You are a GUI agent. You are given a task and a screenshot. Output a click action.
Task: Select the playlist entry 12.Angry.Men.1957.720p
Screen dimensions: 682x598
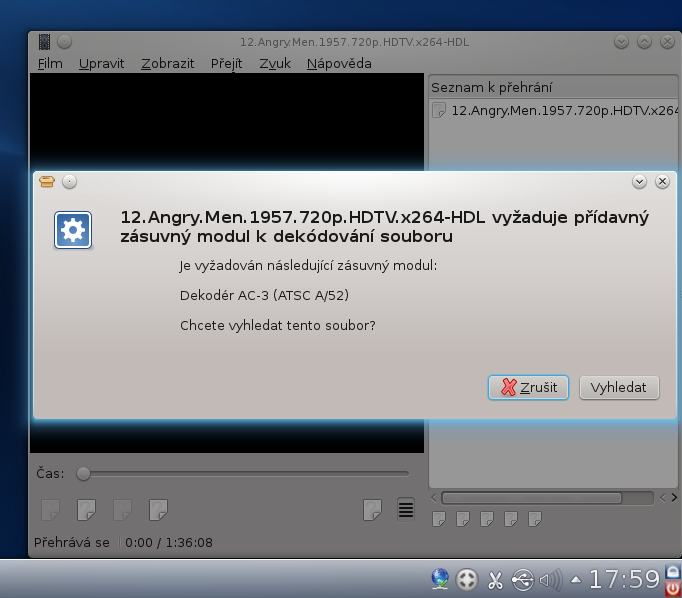click(554, 110)
